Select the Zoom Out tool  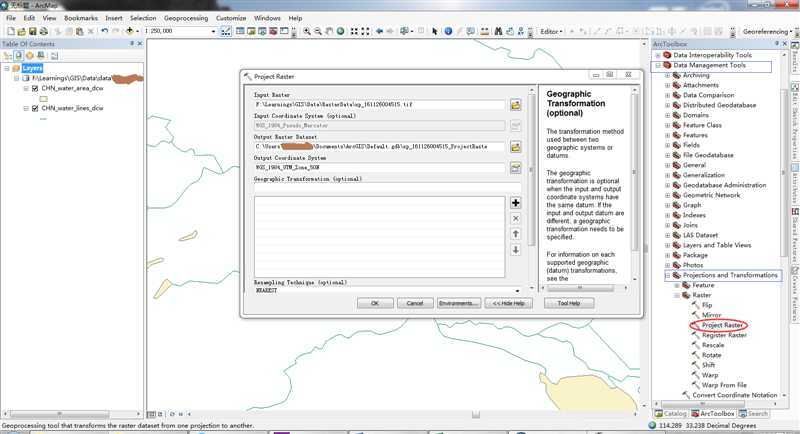click(318, 31)
